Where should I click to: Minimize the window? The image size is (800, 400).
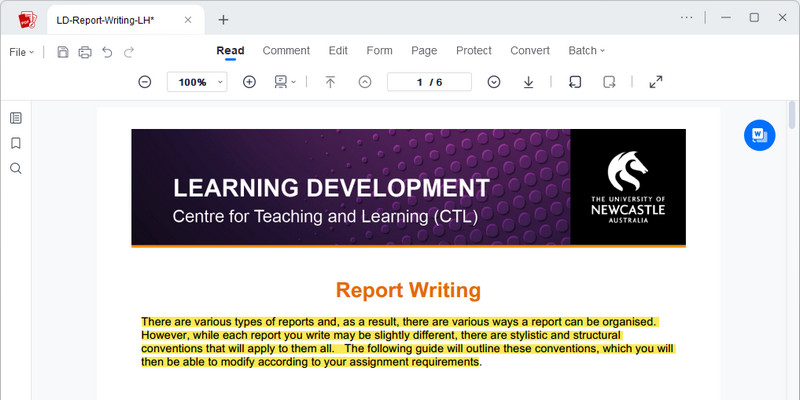726,17
